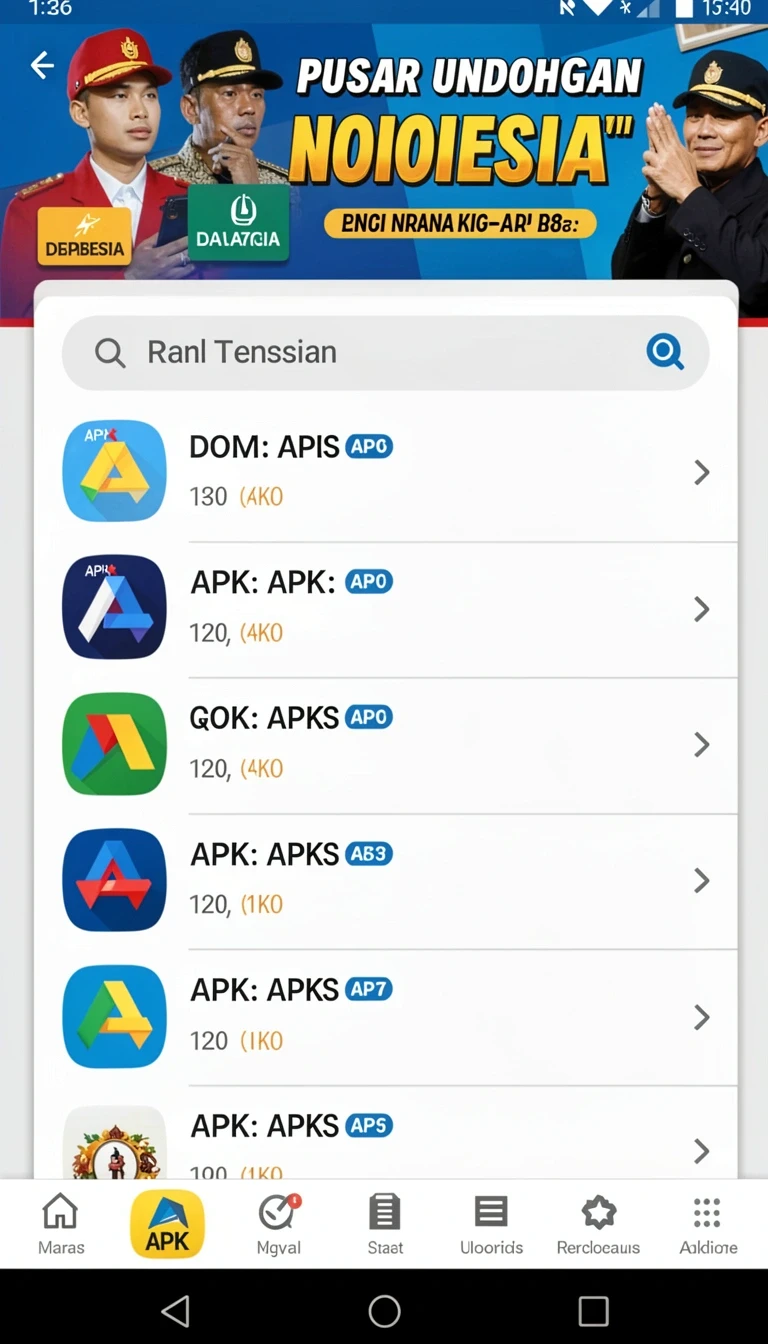Expand the APK: APK: row chevron
This screenshot has width=768, height=1344.
(x=702, y=609)
